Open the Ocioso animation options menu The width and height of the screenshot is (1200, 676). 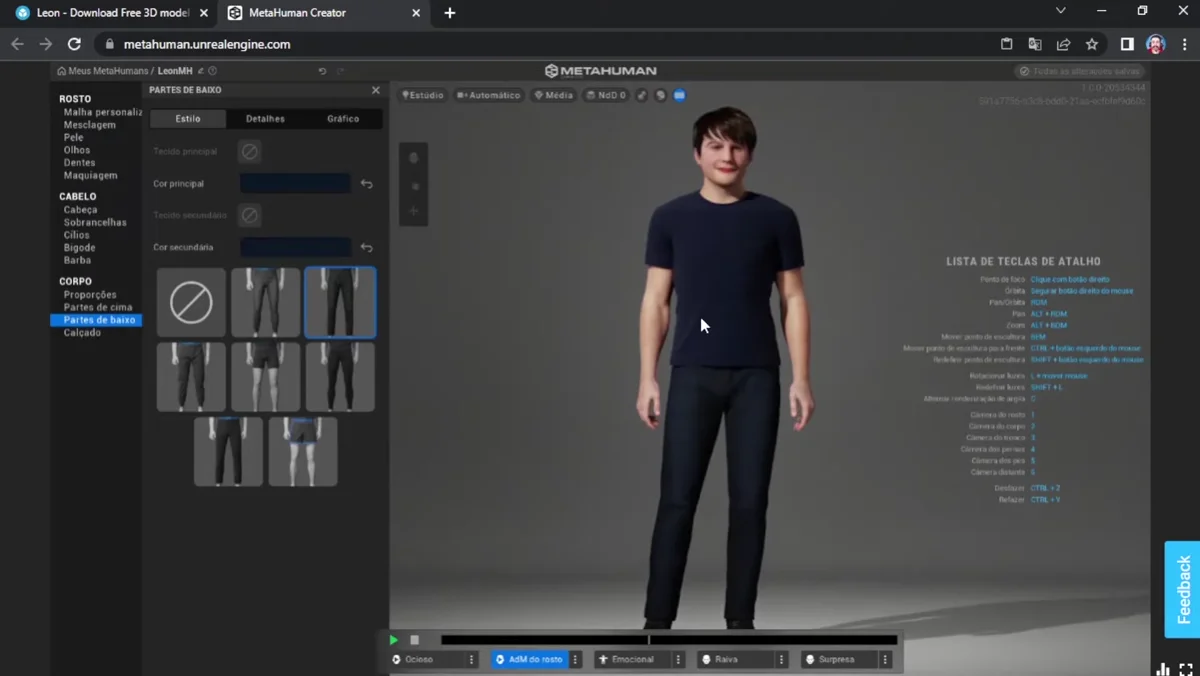click(x=472, y=660)
